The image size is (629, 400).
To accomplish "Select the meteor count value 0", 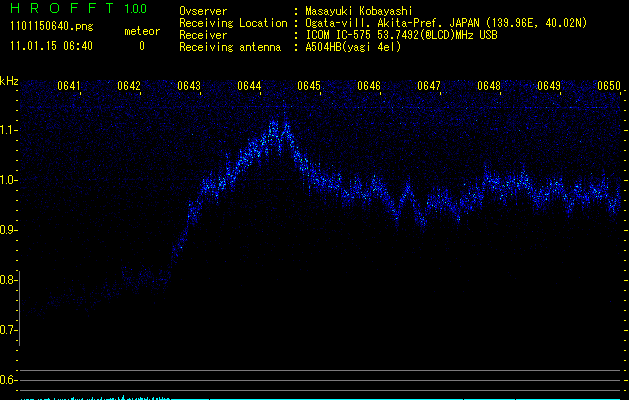I will [141, 46].
